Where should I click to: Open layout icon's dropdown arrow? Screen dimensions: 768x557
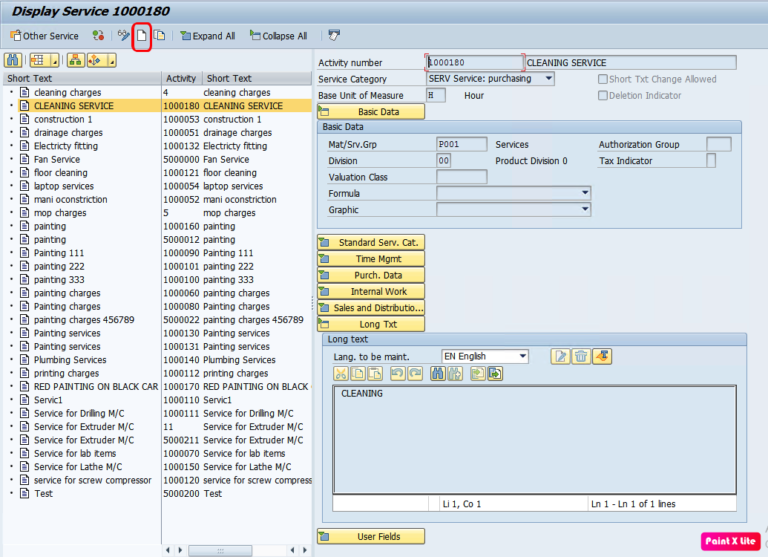tap(55, 61)
